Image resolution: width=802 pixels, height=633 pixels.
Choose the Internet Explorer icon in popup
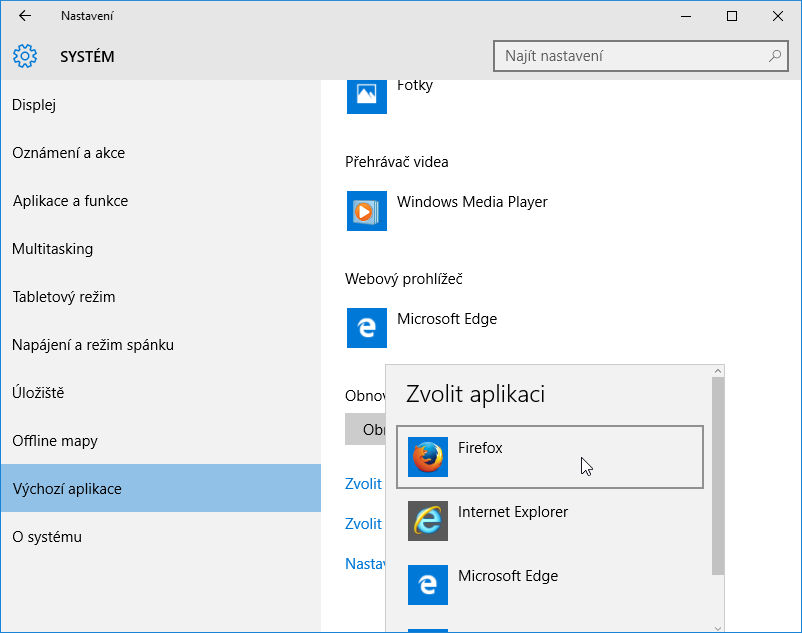(x=428, y=521)
